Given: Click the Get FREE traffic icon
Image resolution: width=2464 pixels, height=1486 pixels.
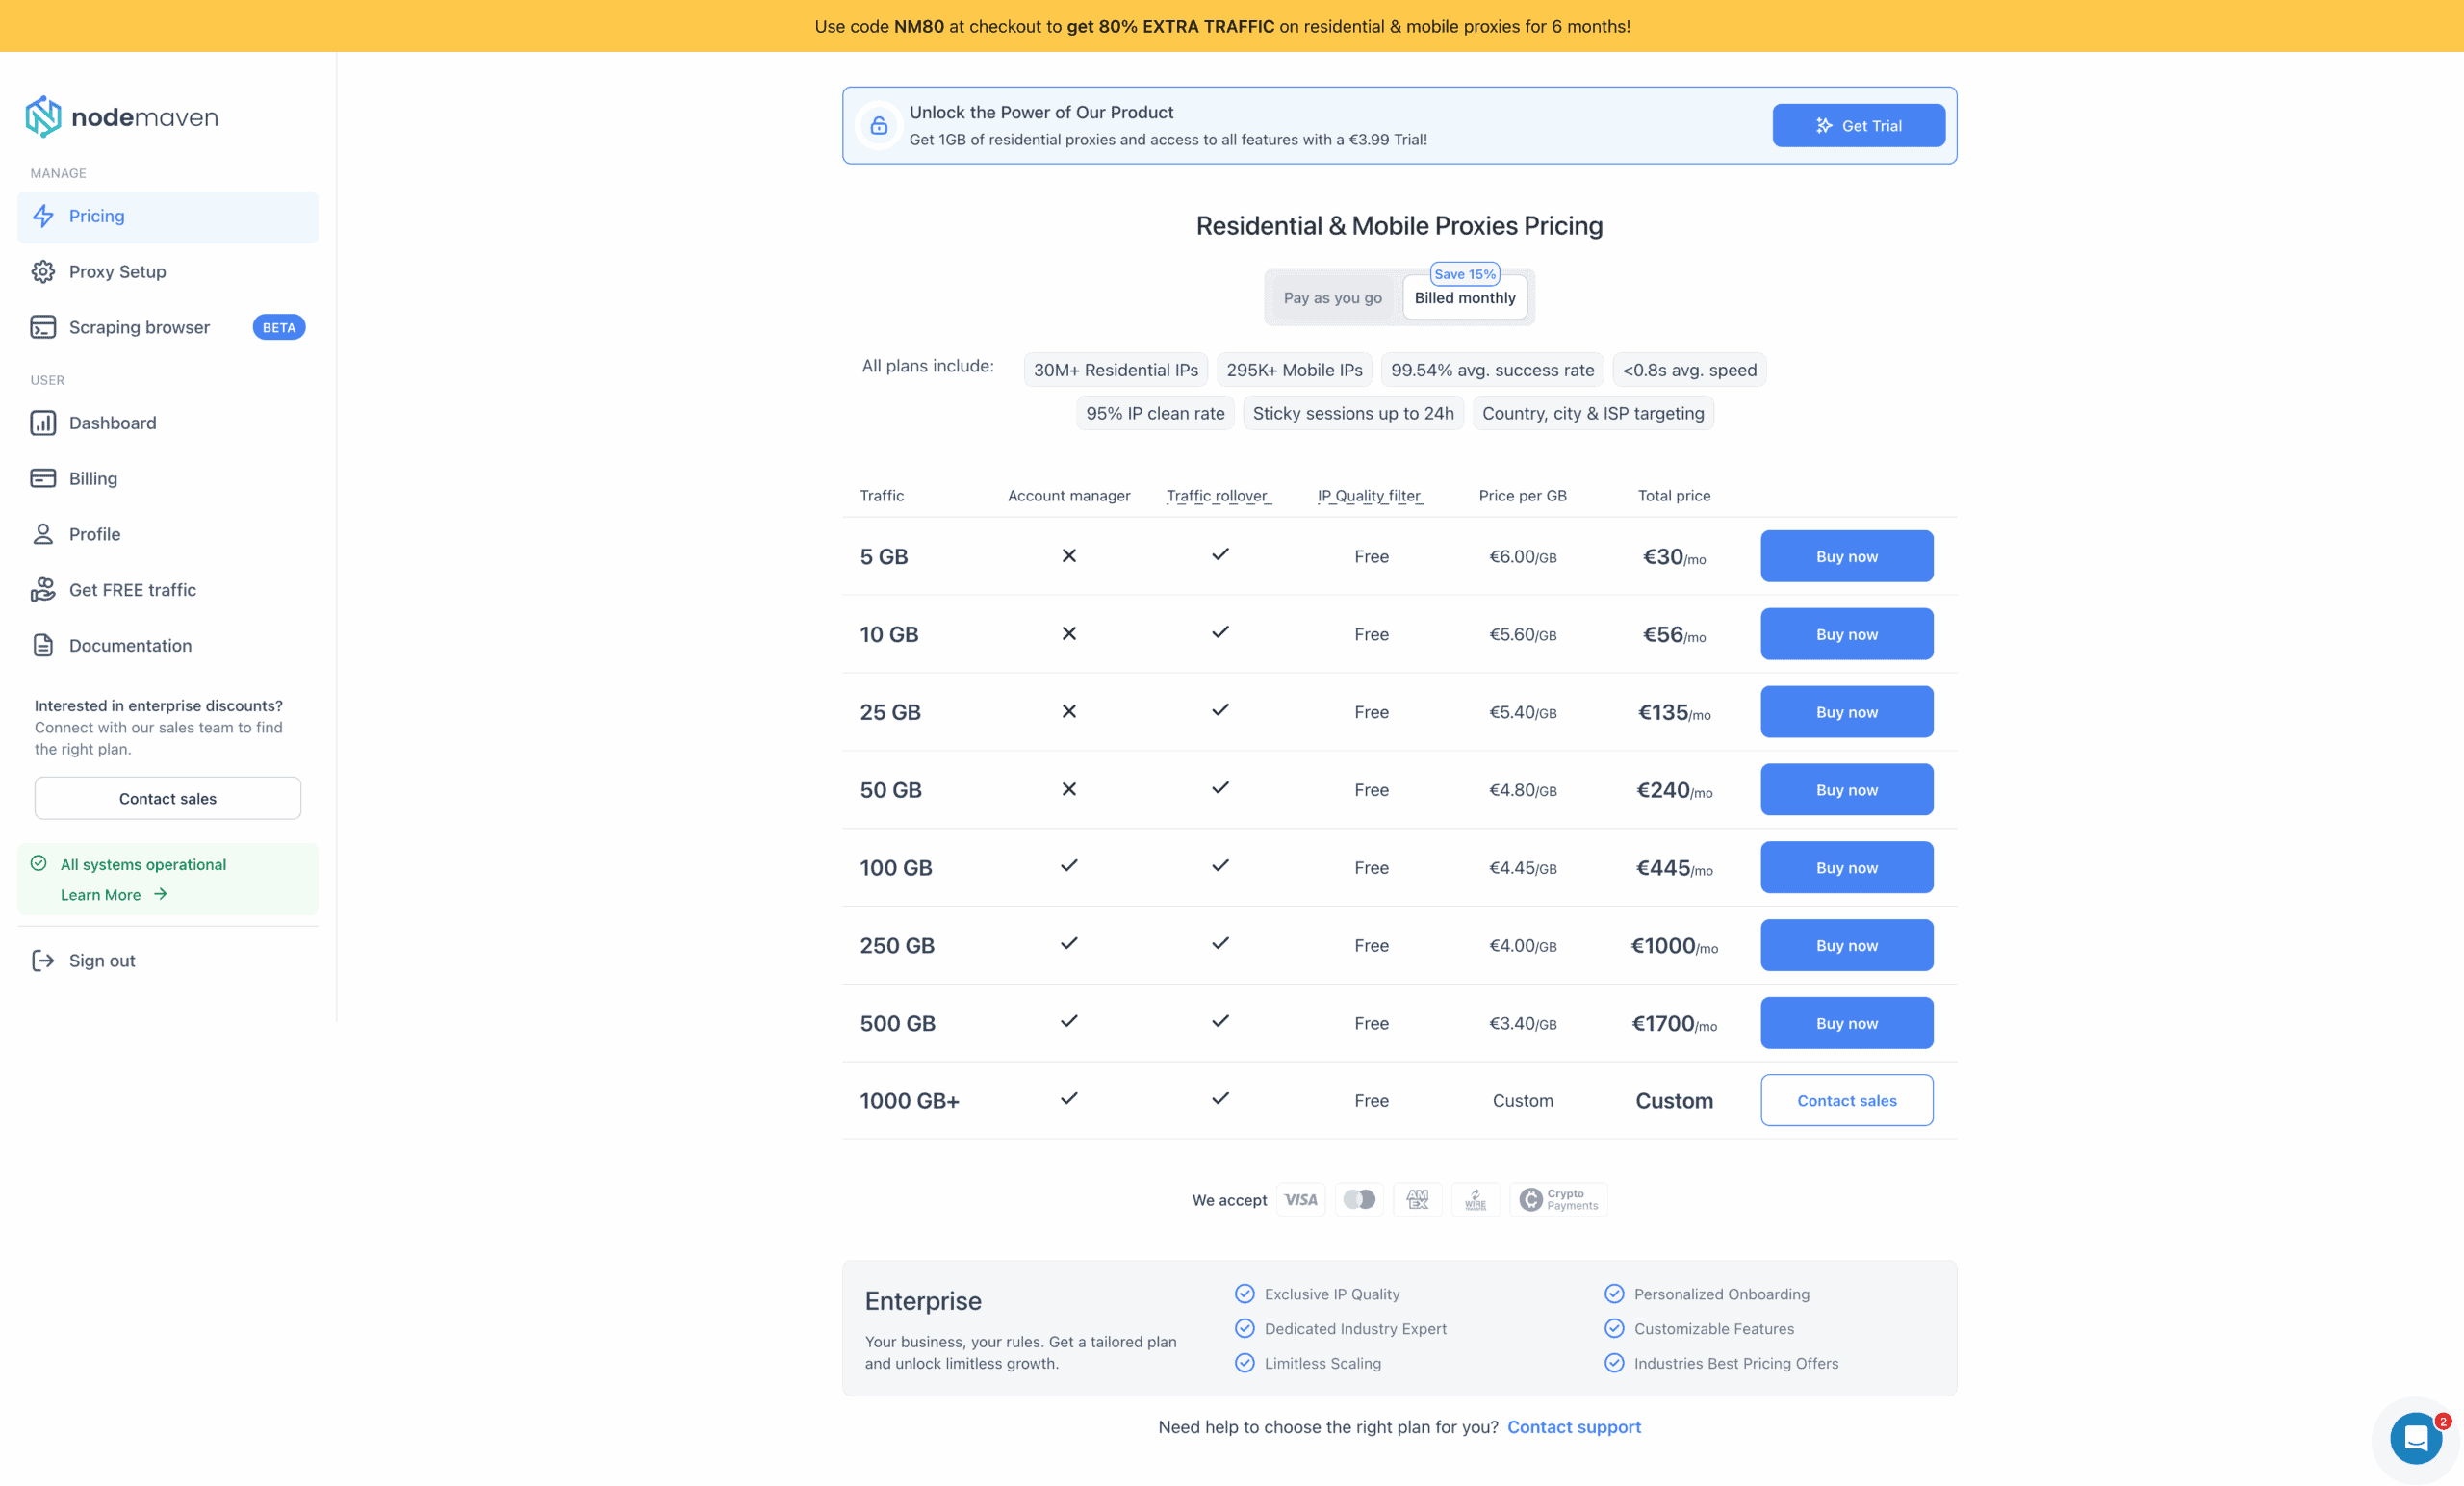Looking at the screenshot, I should click(43, 590).
